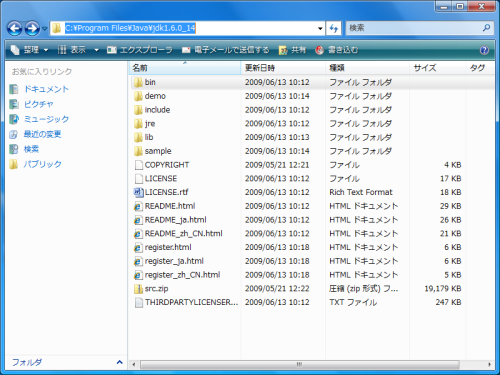This screenshot has width=500, height=375.
Task: Select the lib folder icon
Action: (138, 137)
